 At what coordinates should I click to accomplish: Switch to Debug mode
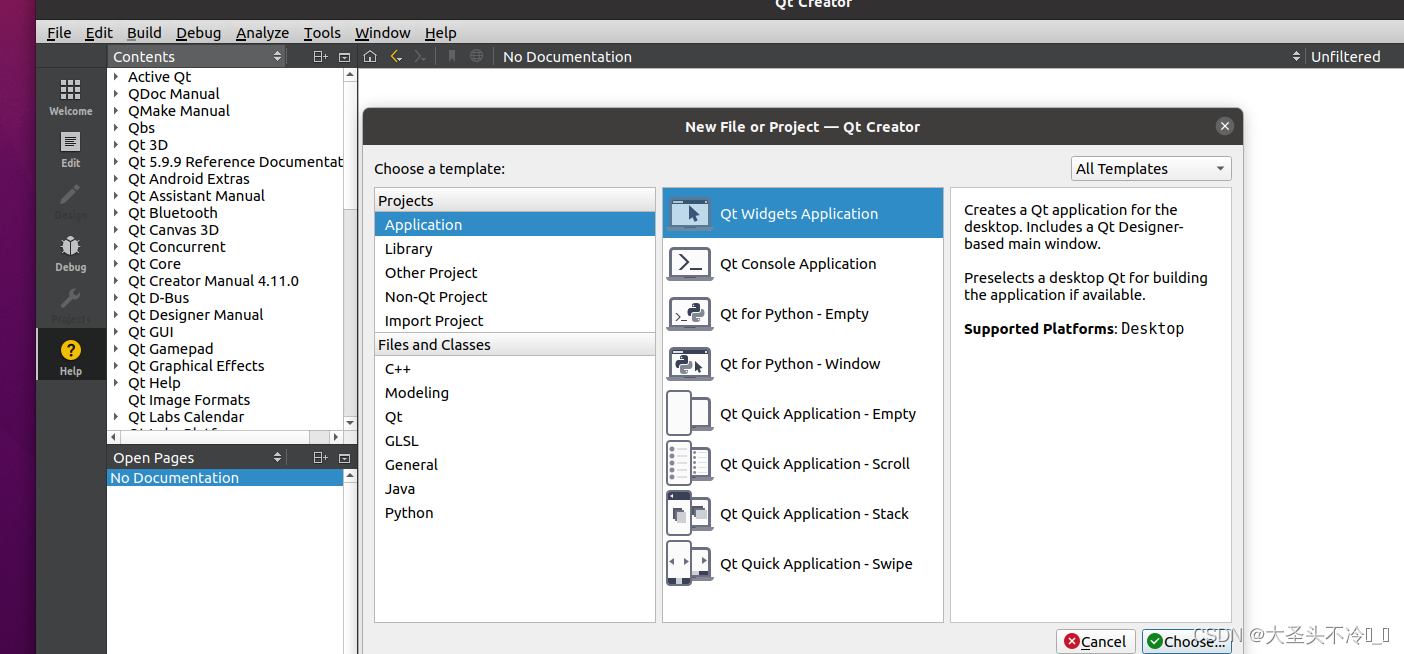click(x=70, y=254)
